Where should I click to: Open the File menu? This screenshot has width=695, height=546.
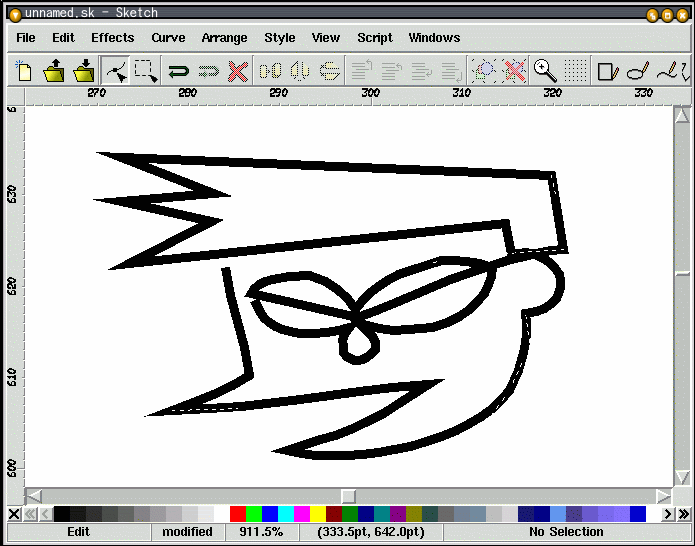click(25, 38)
